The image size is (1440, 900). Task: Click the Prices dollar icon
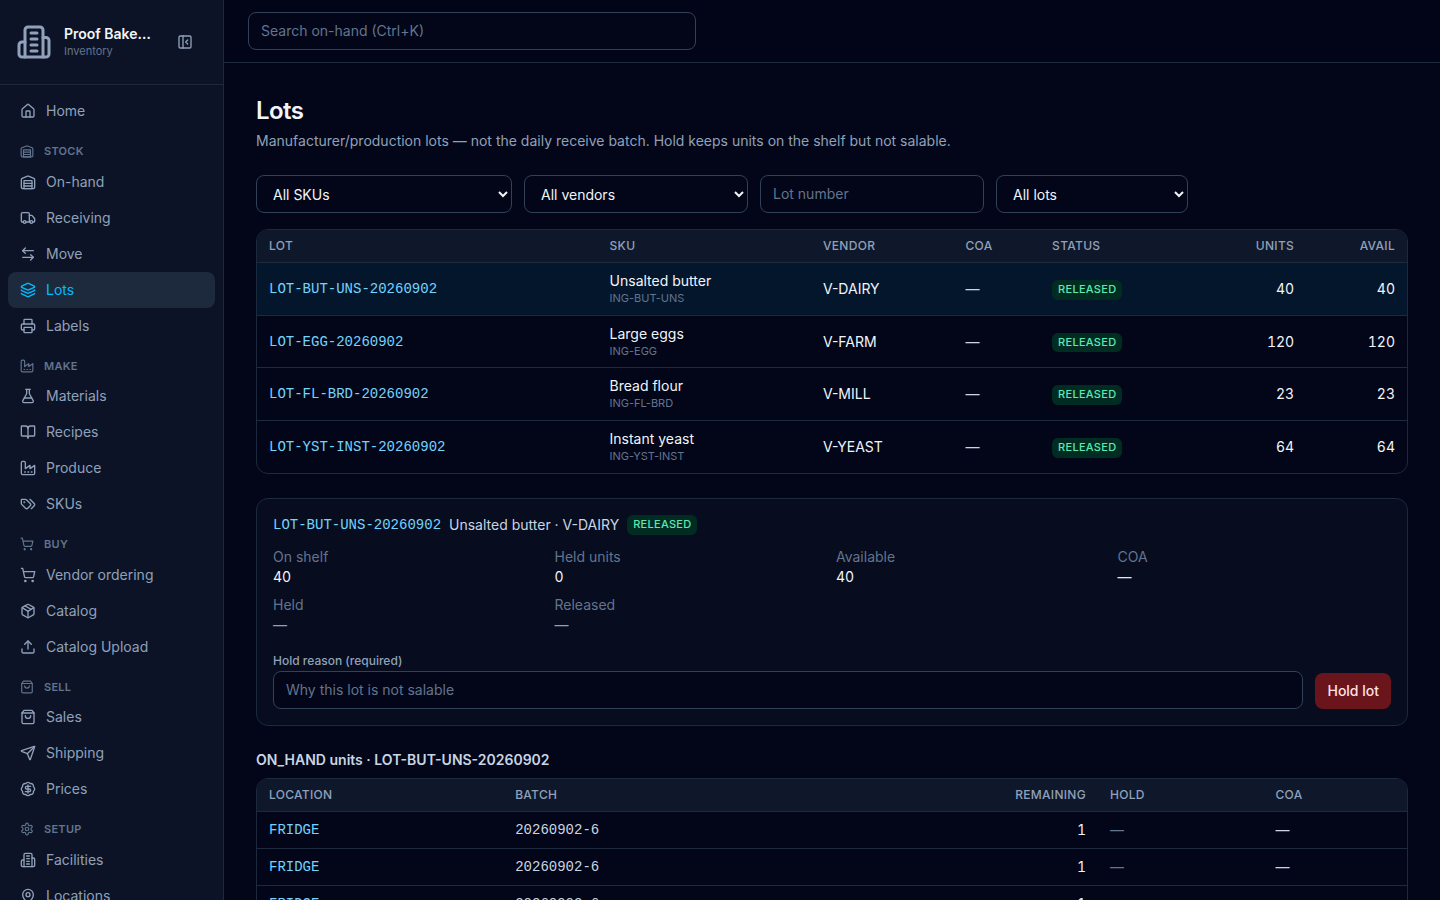(x=28, y=789)
